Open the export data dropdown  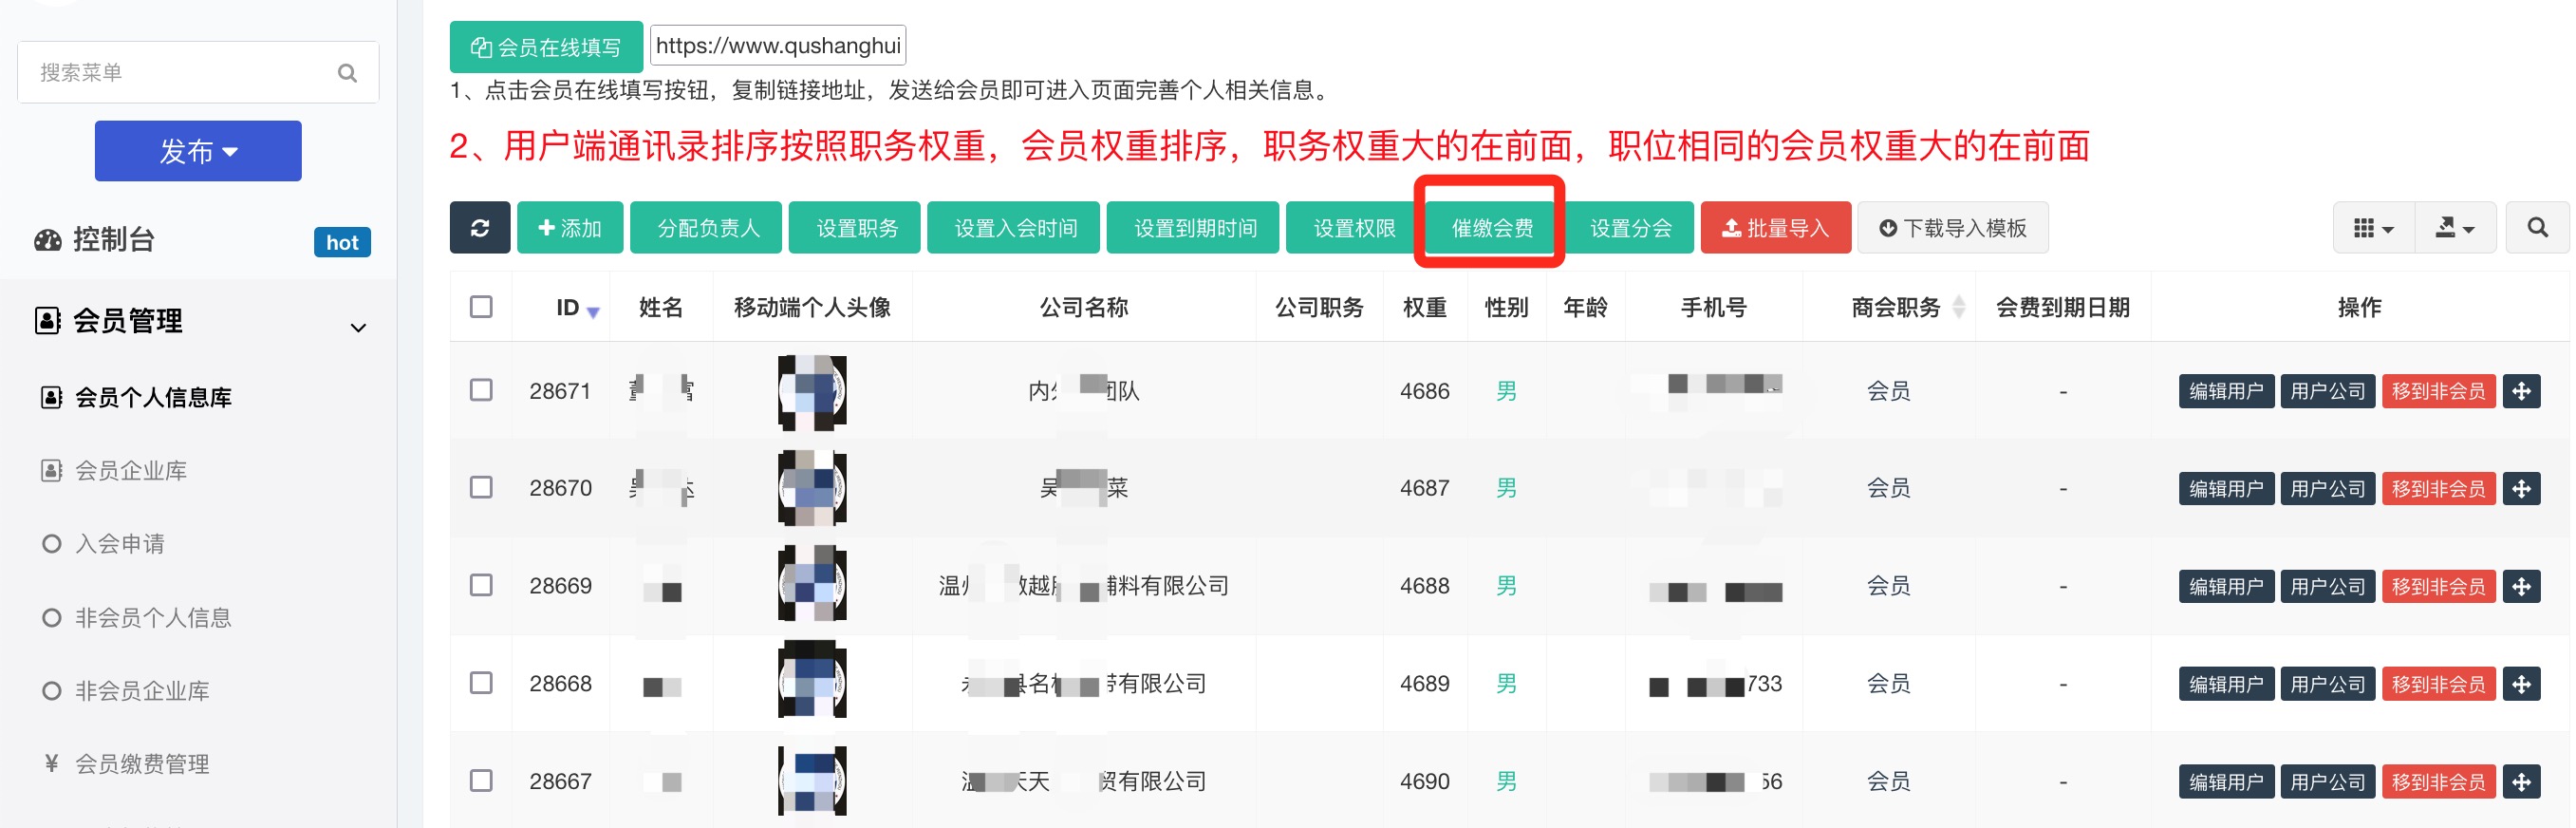2455,228
